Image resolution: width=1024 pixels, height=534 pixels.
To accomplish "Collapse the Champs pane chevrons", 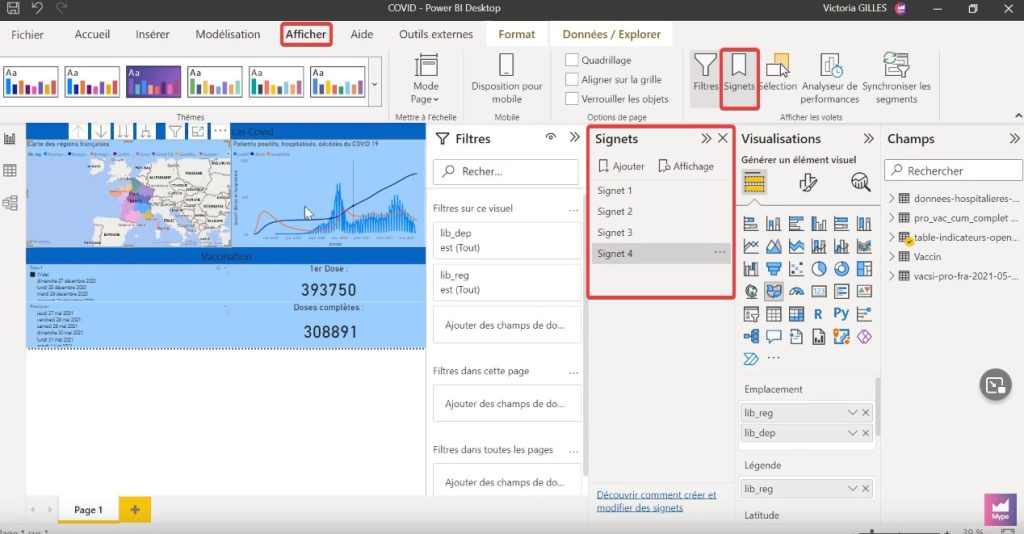I will coord(1014,138).
